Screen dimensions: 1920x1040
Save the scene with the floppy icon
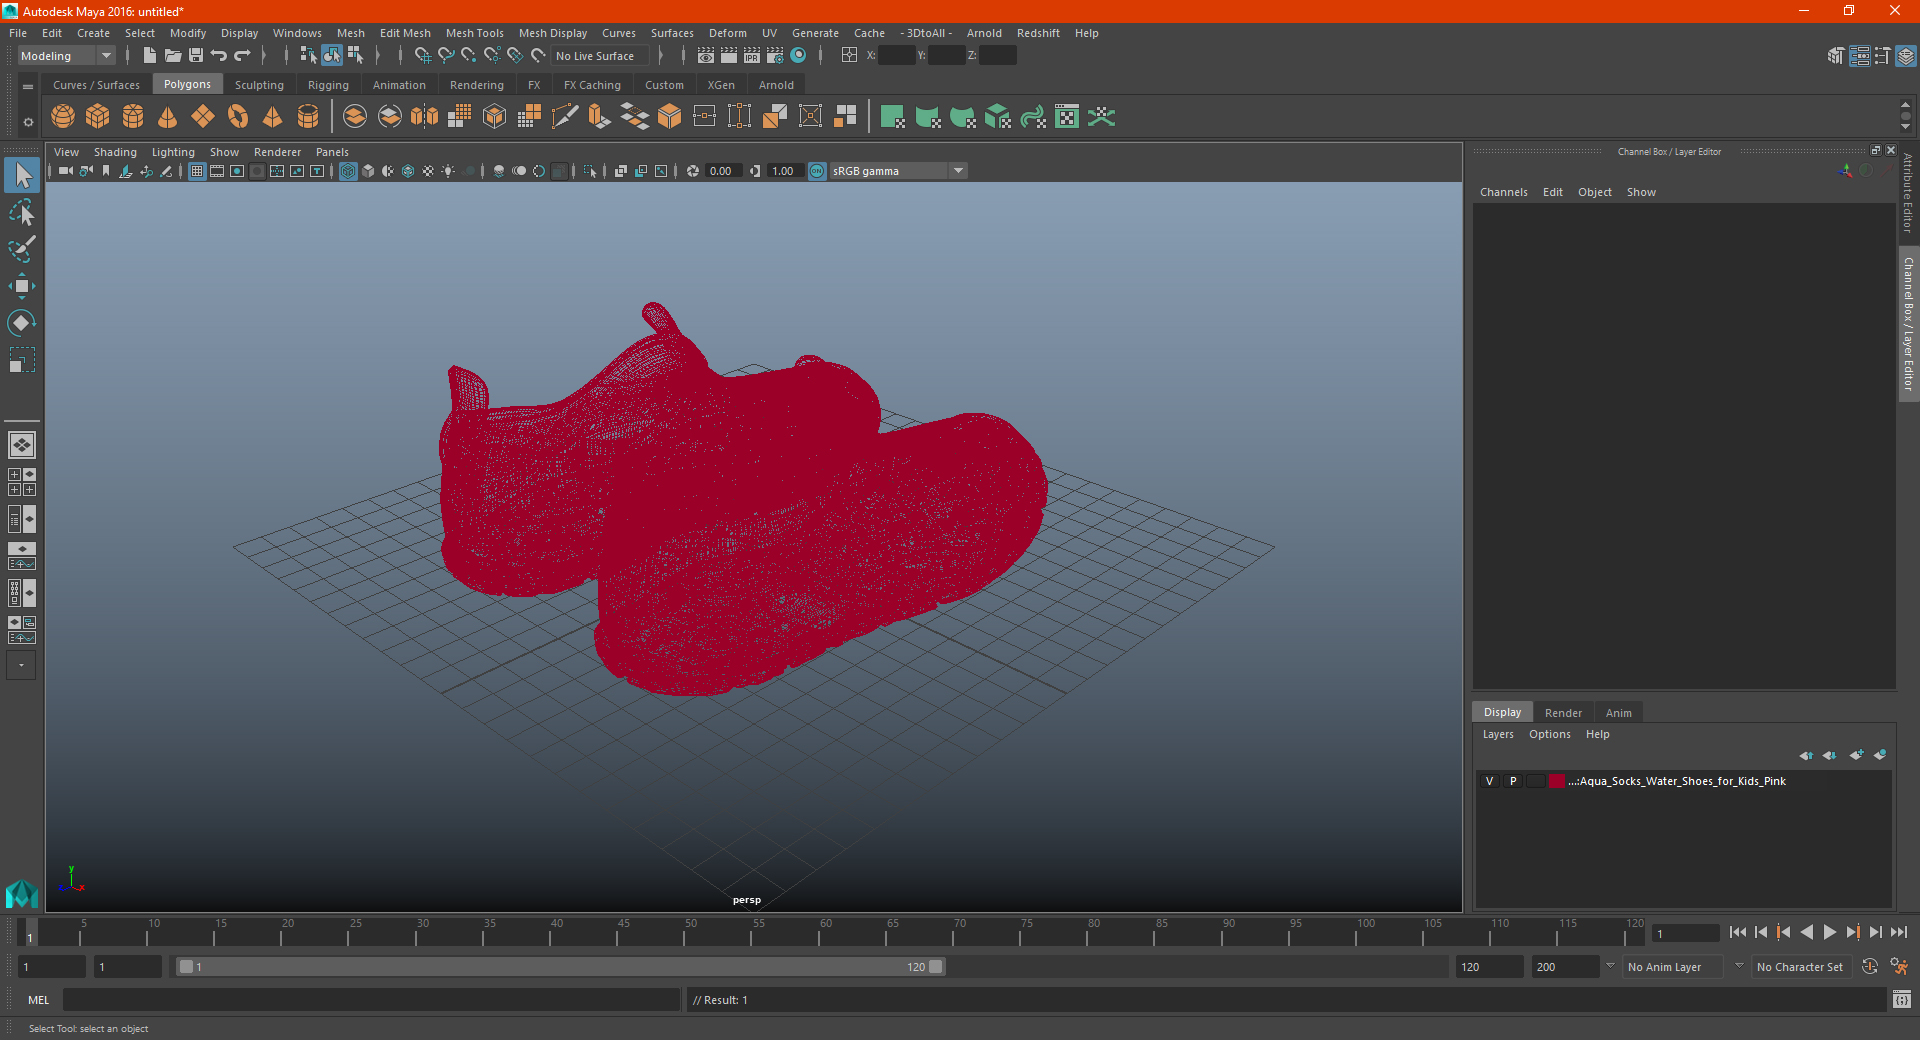click(x=196, y=55)
